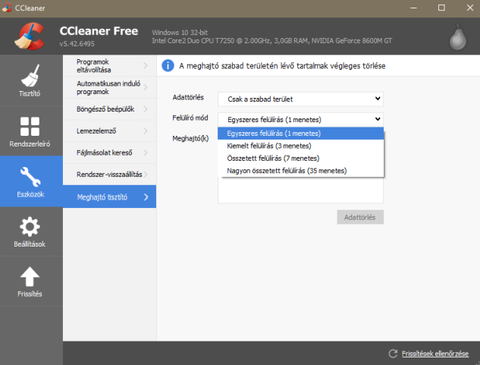The image size is (480, 365).
Task: Click Frissítések ellenőrzése link
Action: tap(435, 354)
